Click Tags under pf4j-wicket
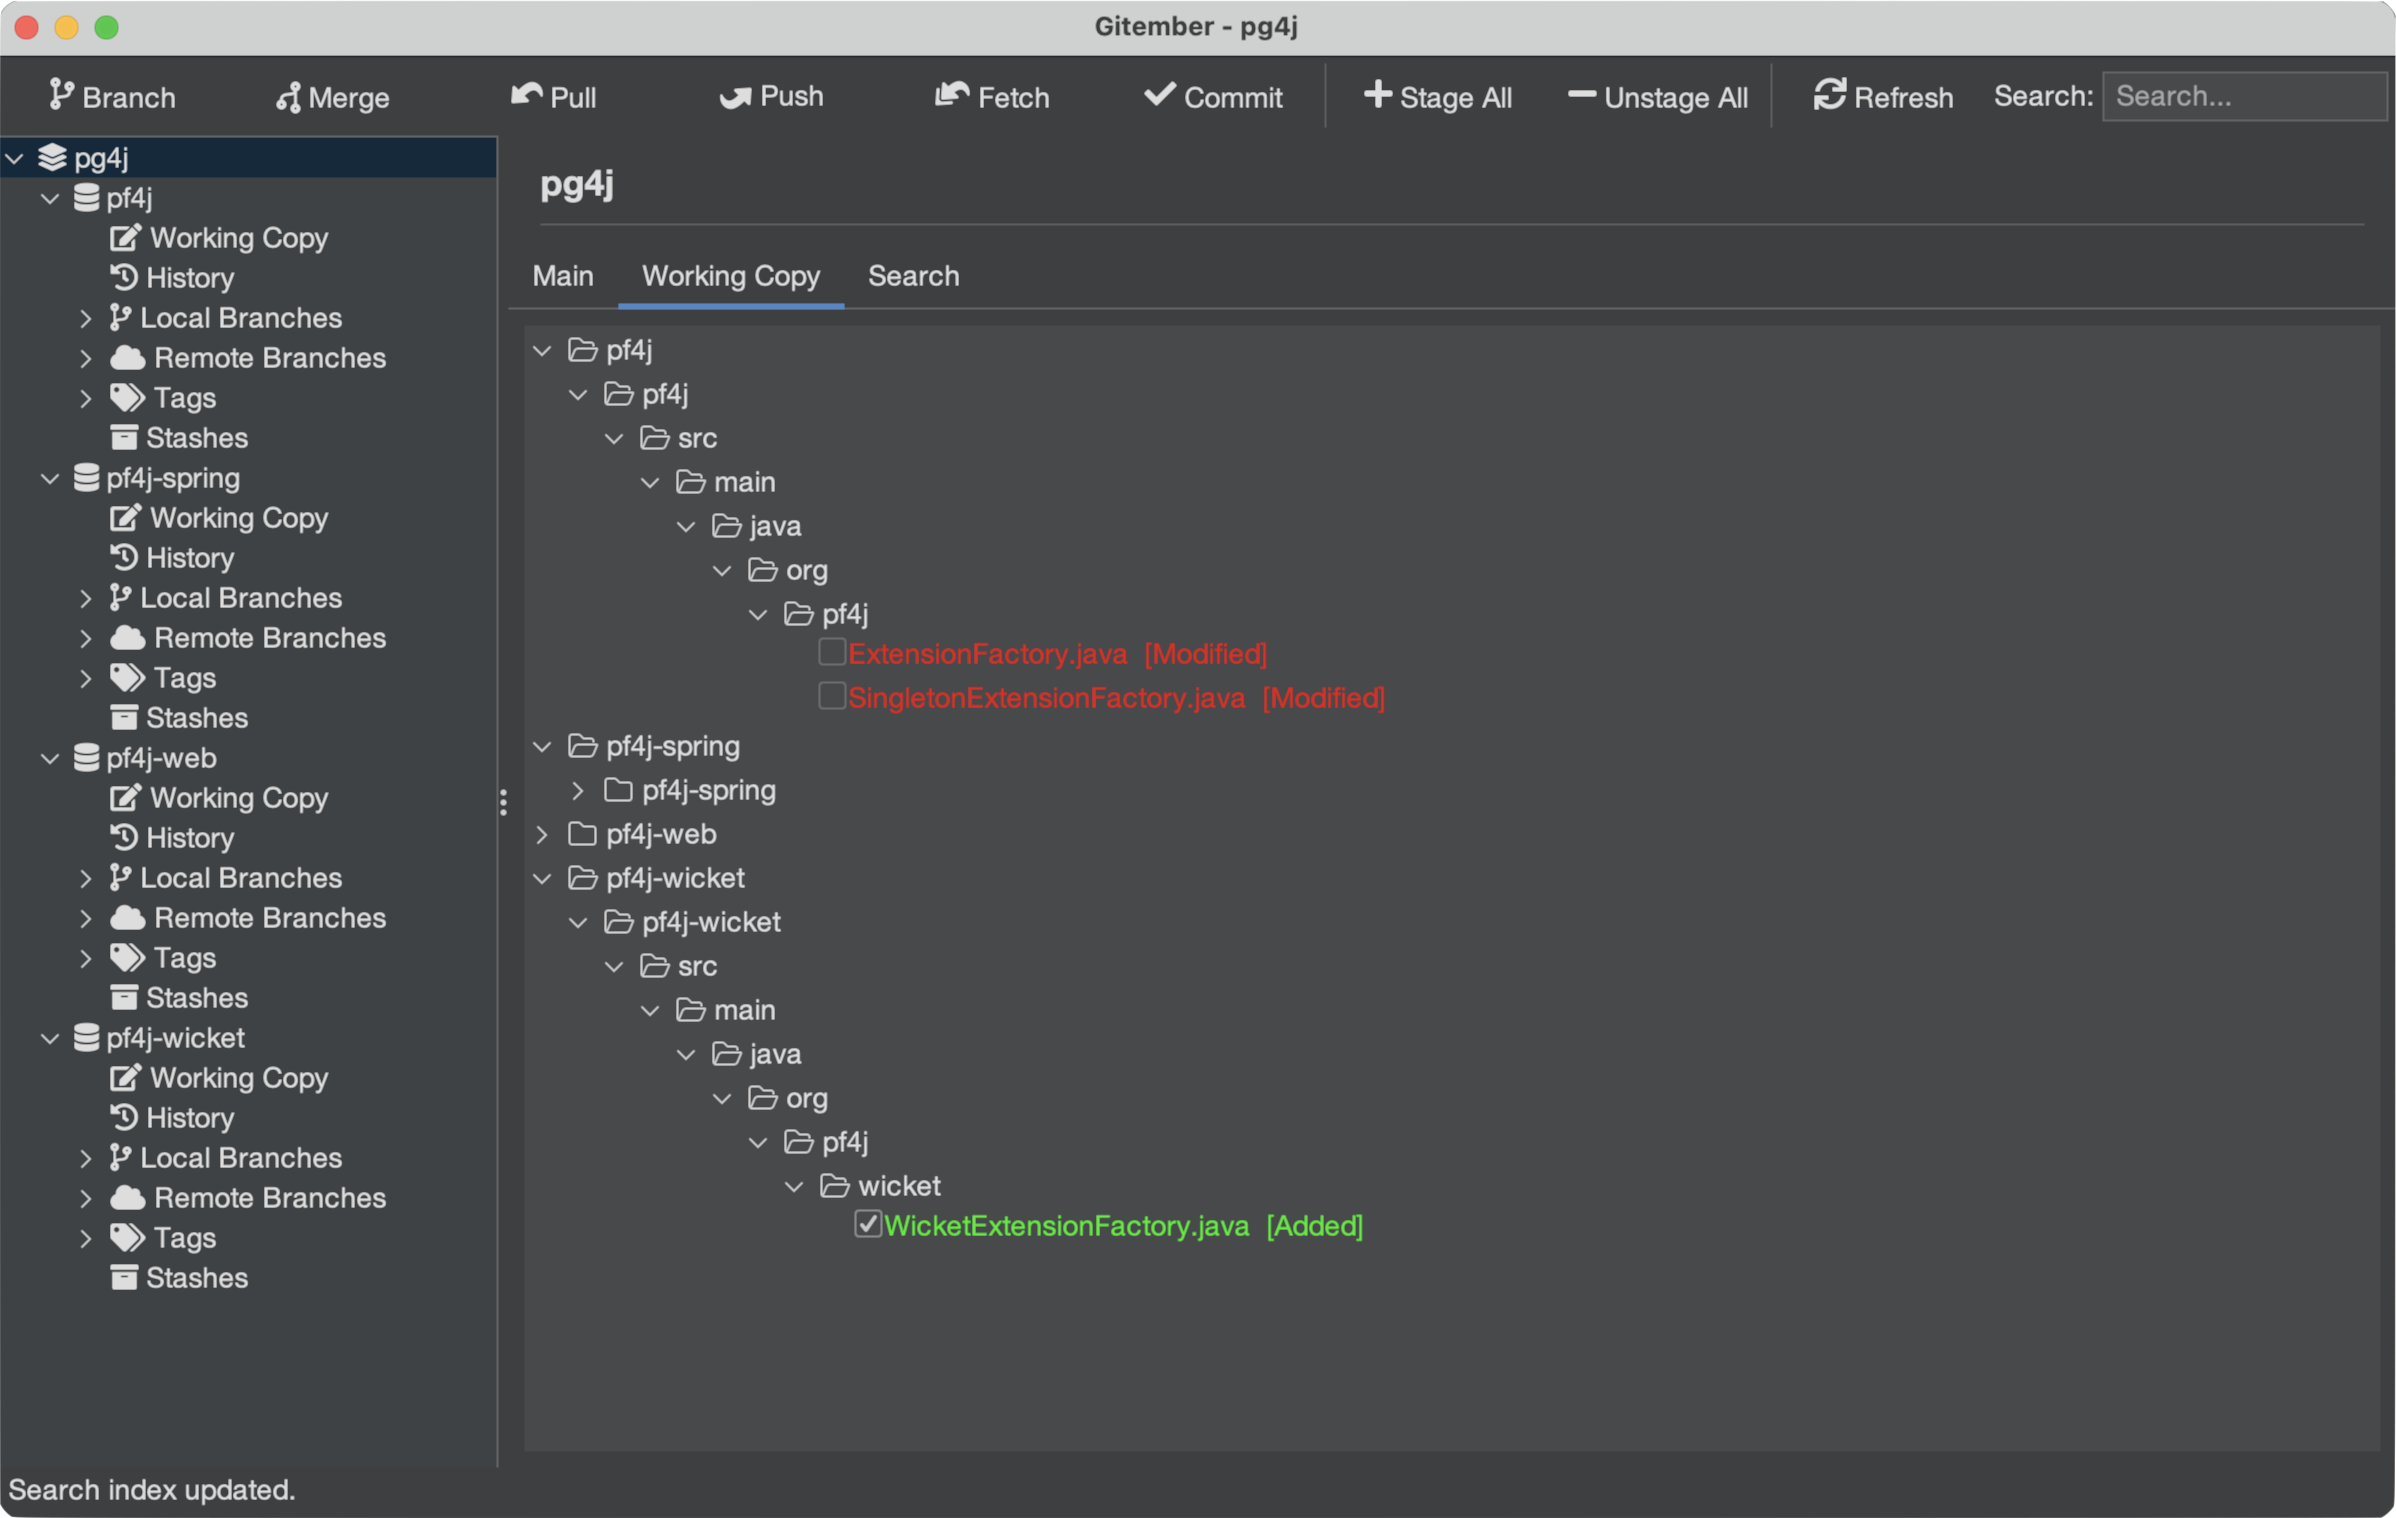This screenshot has height=1518, width=2396. click(x=185, y=1238)
